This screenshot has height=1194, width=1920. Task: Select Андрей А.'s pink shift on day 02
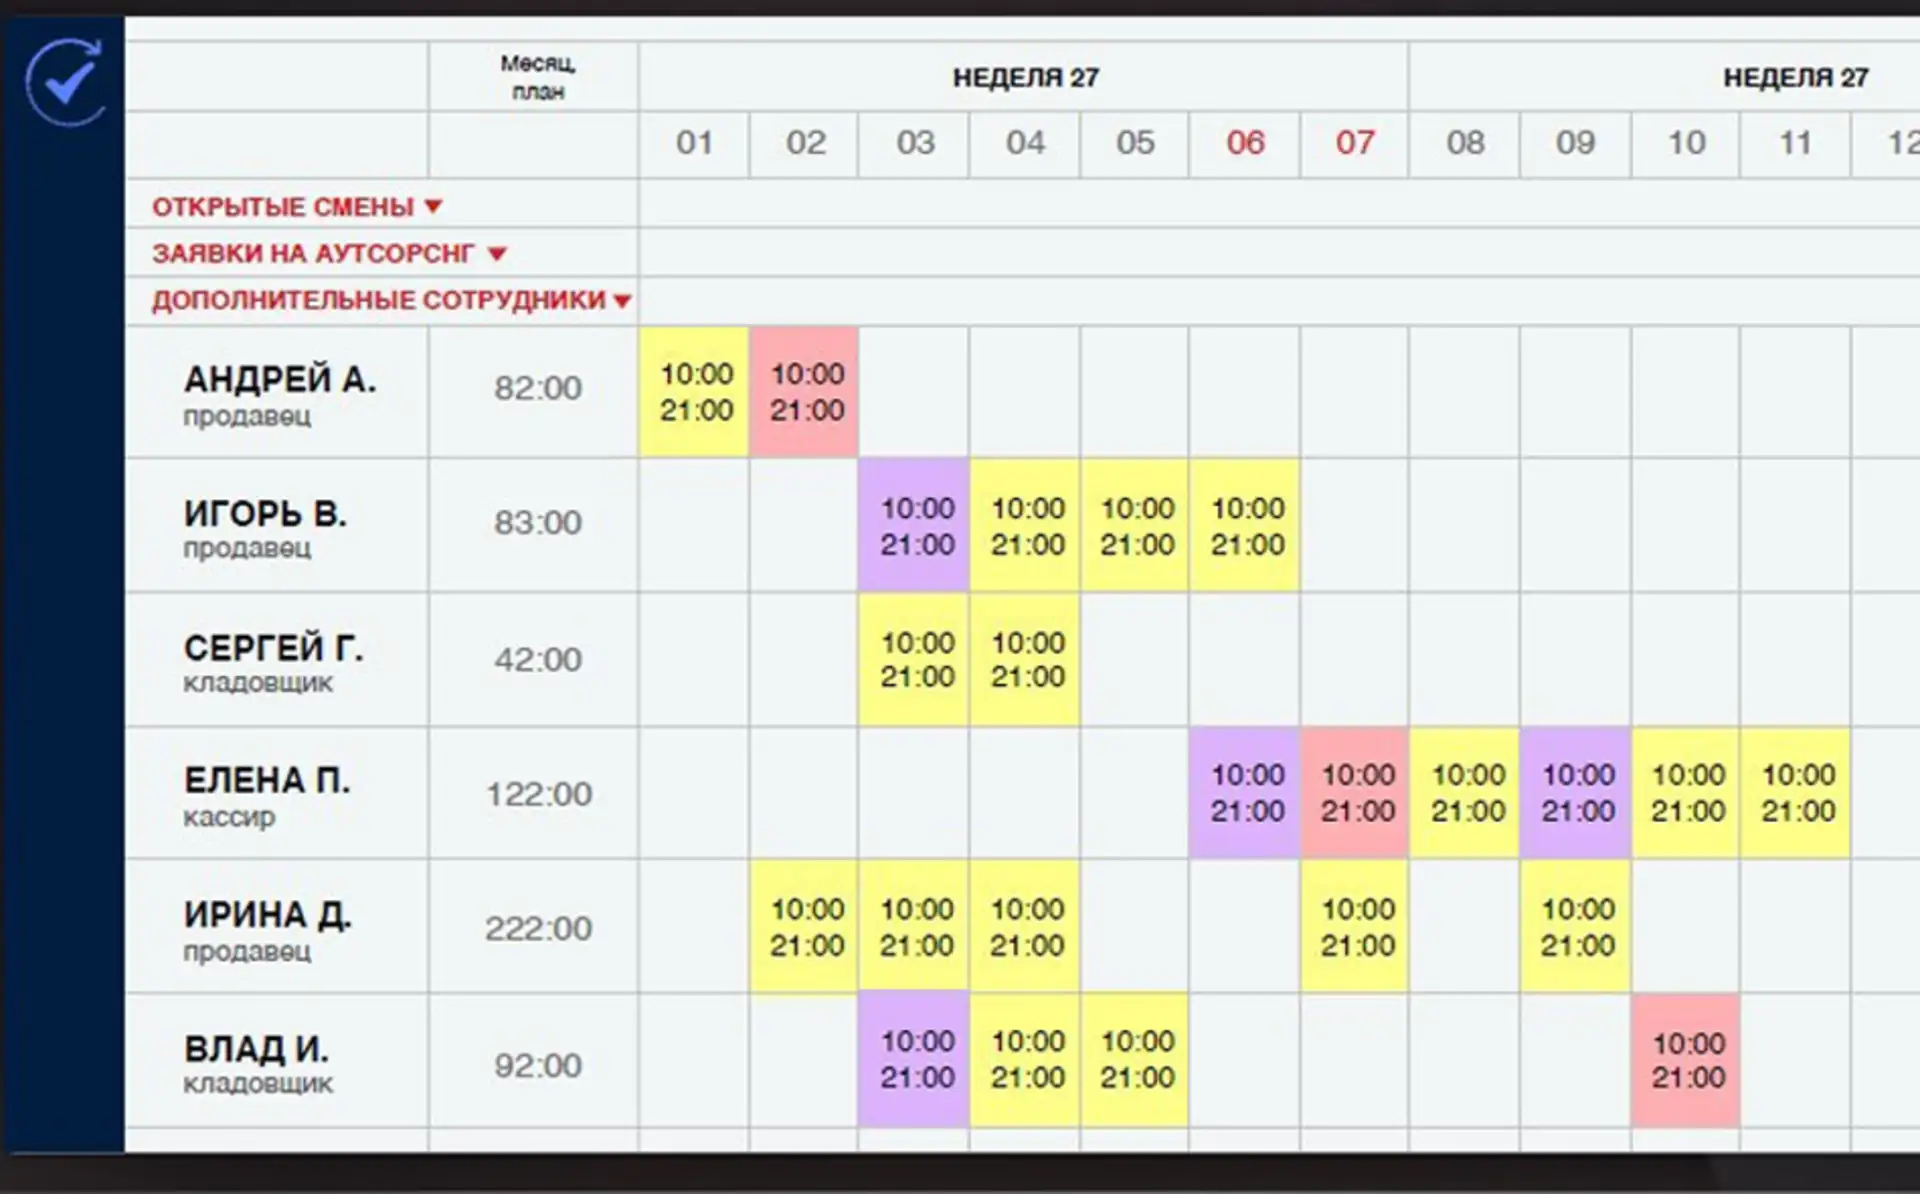(x=805, y=392)
